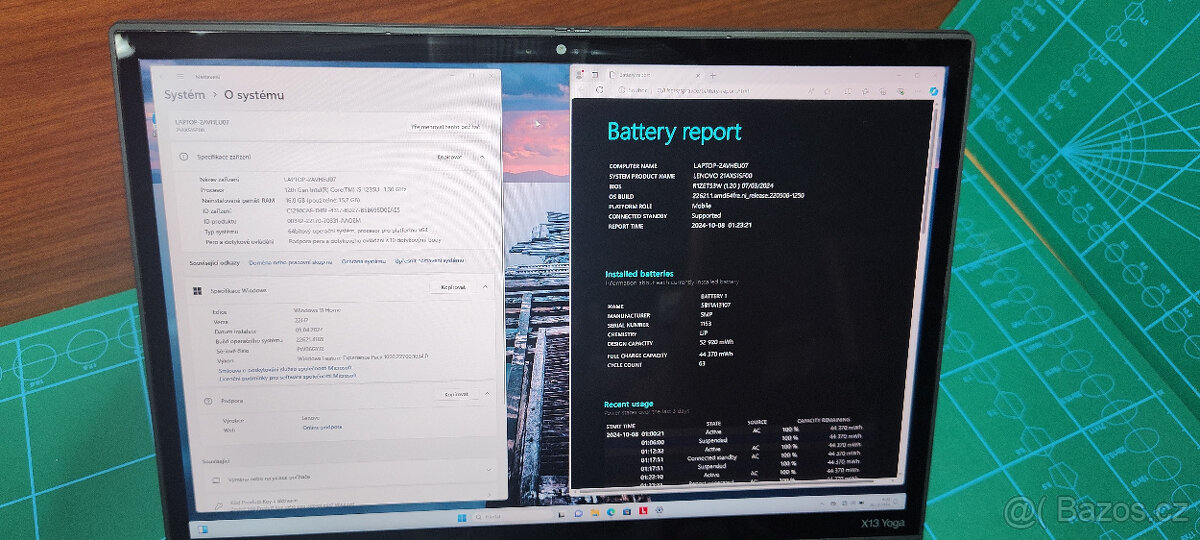1200x540 pixels.
Task: Open the Windows Start button on taskbar
Action: coord(460,517)
